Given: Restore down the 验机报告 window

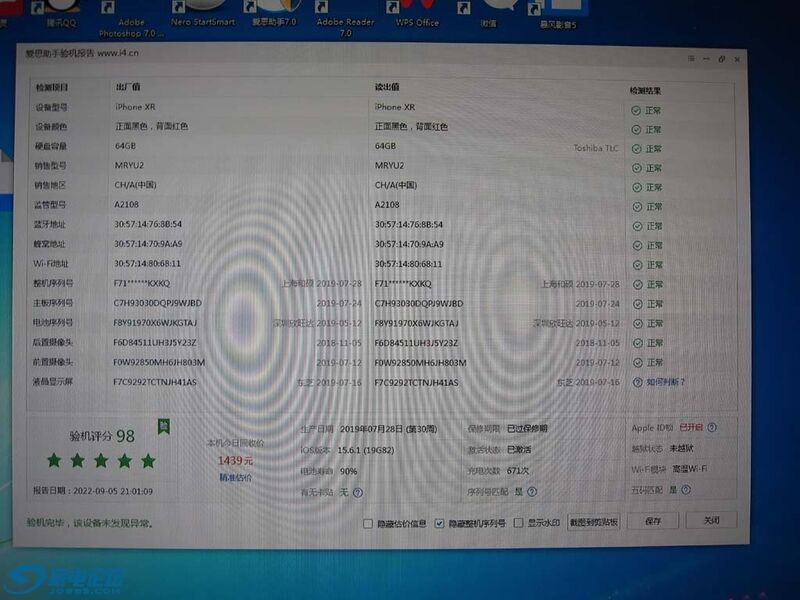Looking at the screenshot, I should (721, 59).
